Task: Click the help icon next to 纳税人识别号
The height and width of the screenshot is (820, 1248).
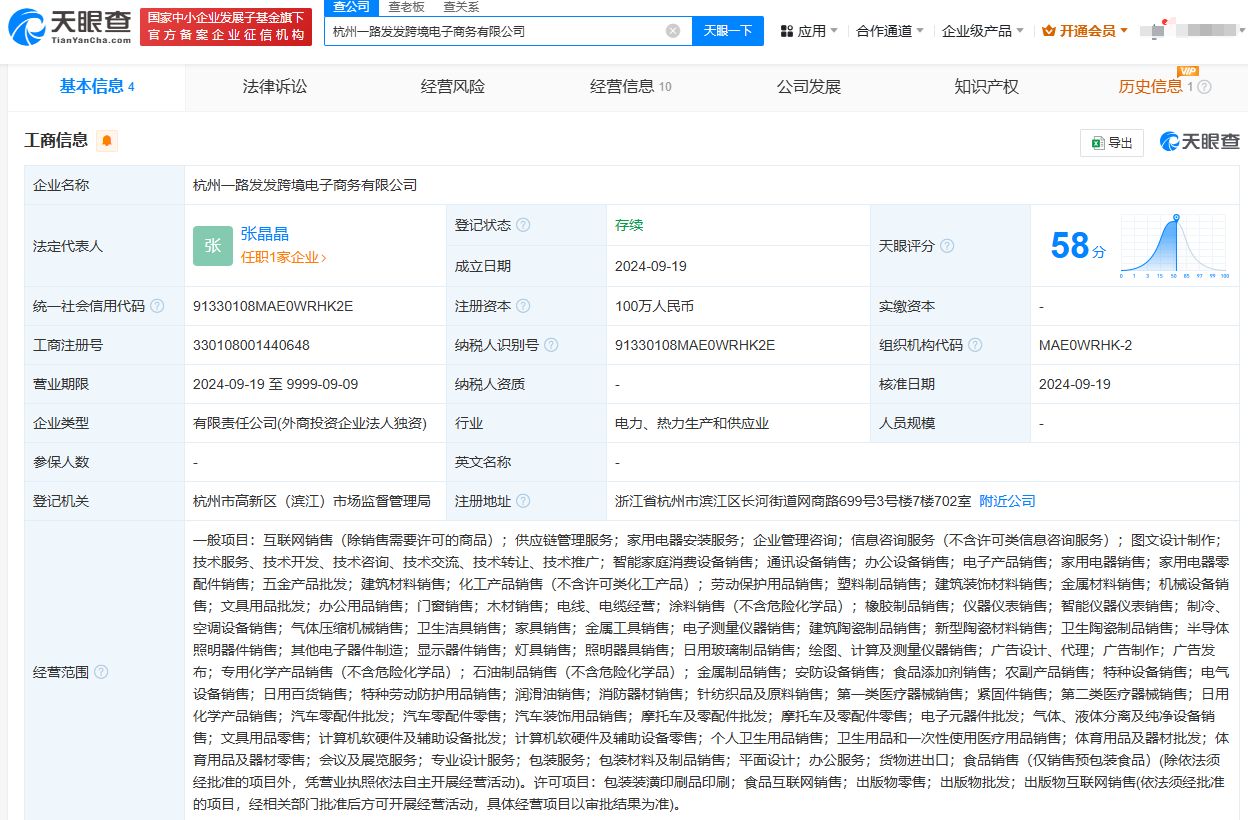Action: pos(551,345)
